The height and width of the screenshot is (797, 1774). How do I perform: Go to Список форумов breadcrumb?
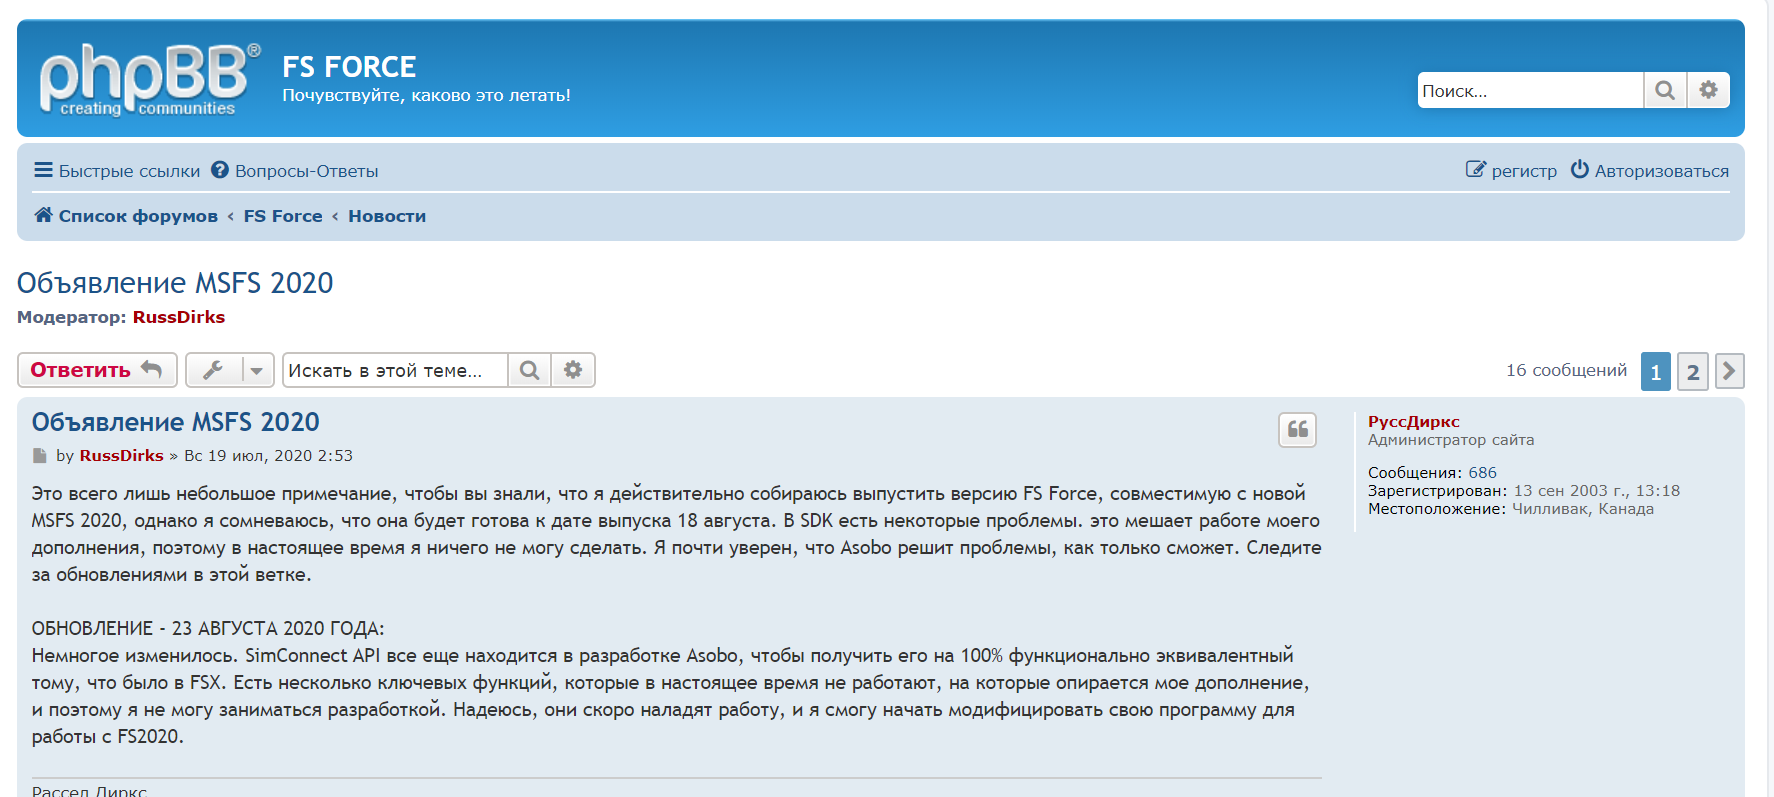coord(138,216)
